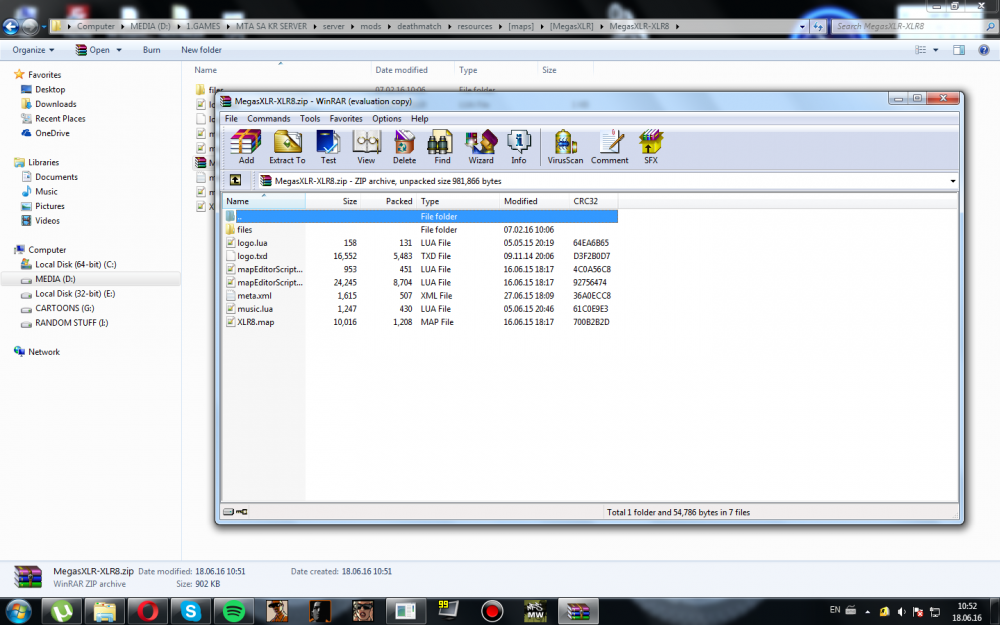Sort archive by the CRC32 column header

593,201
